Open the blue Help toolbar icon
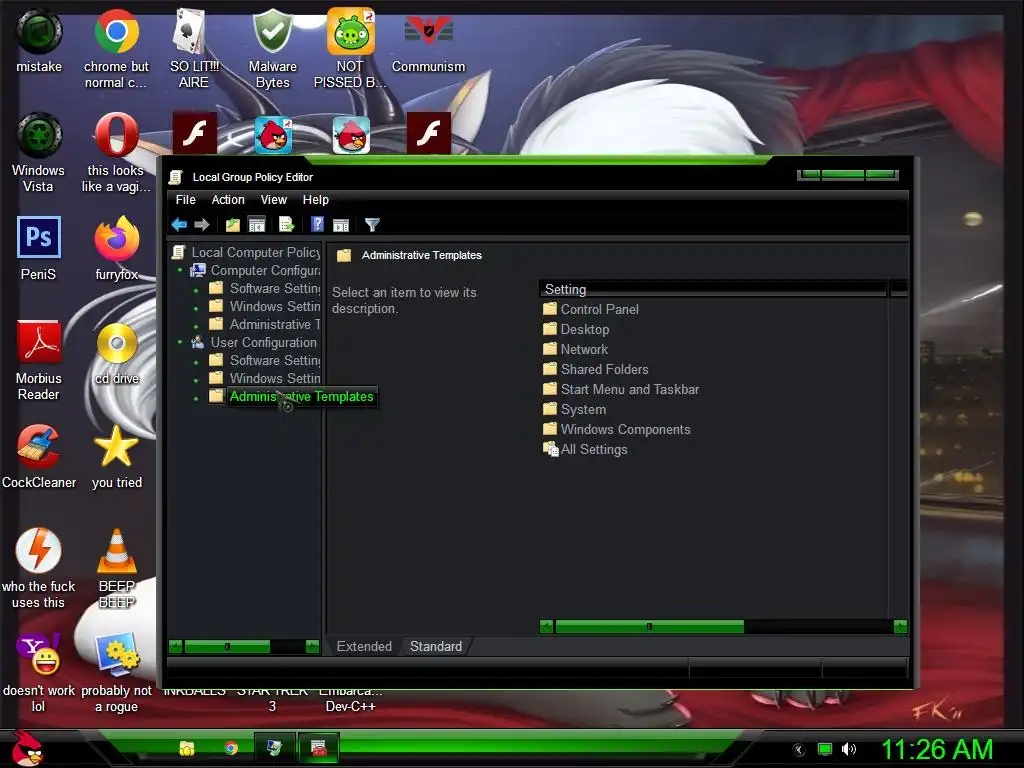 pos(317,225)
